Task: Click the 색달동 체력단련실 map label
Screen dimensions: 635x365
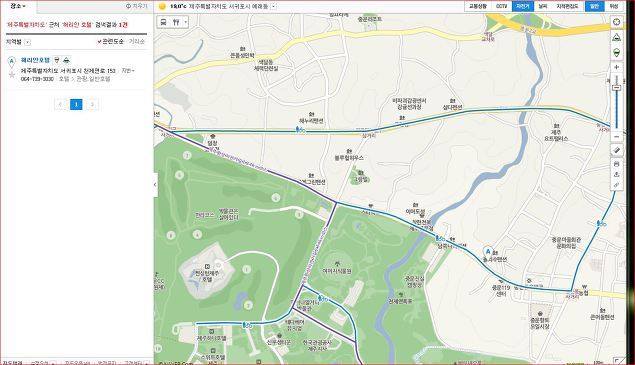Action: click(x=266, y=65)
